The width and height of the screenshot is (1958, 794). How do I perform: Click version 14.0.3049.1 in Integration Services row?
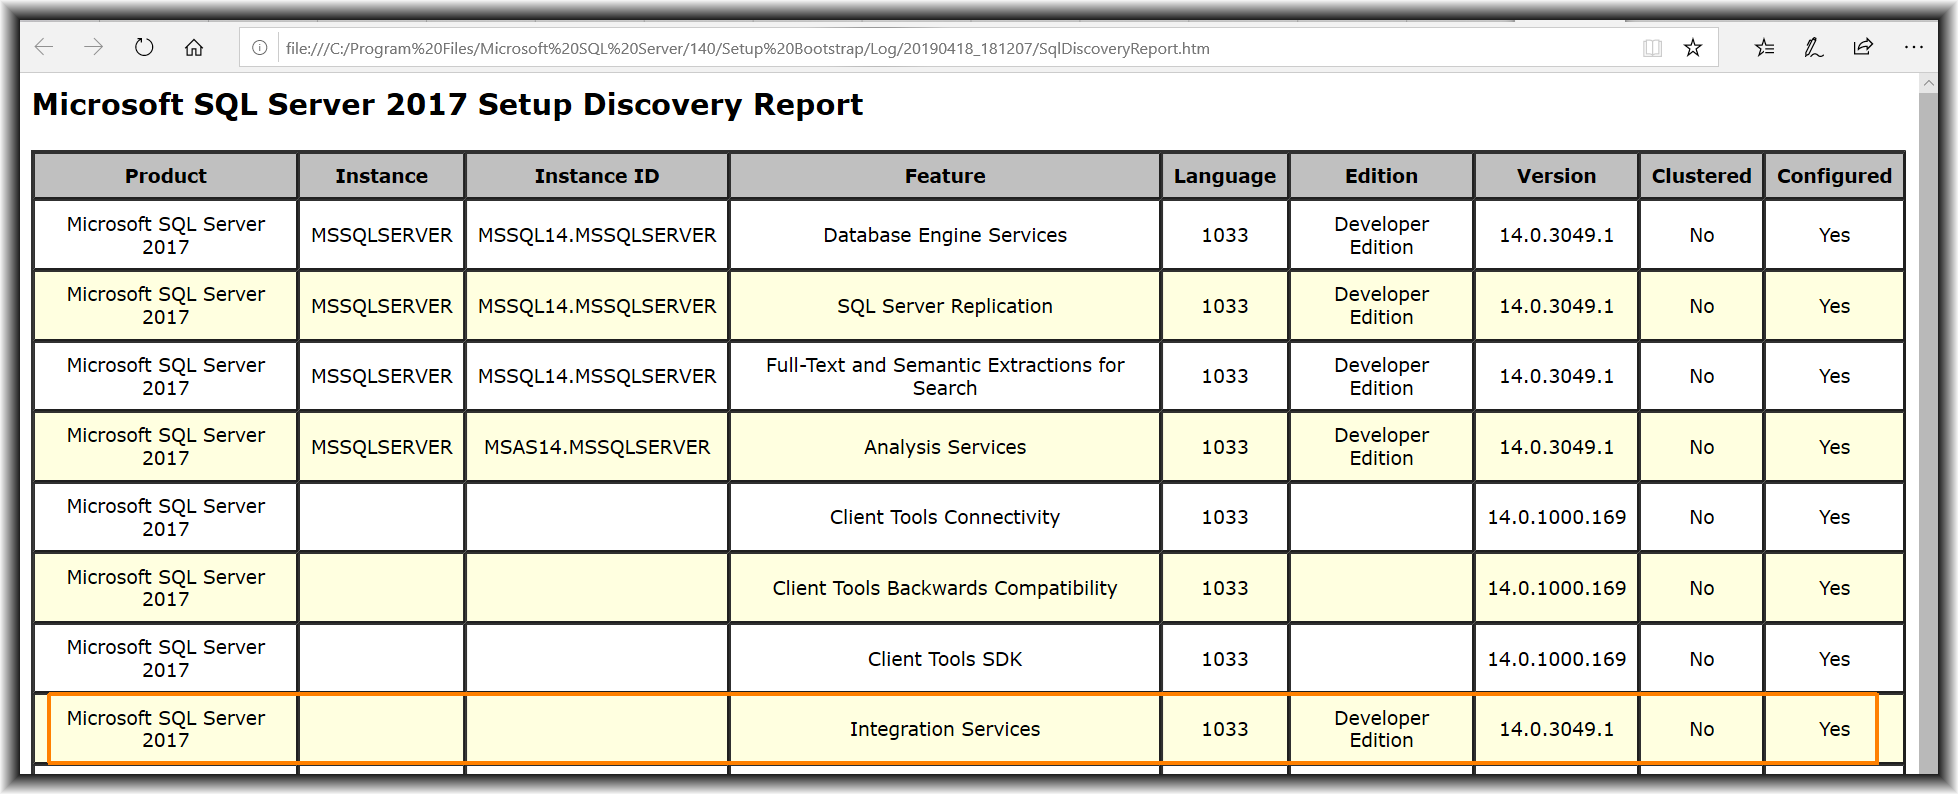[x=1557, y=729]
